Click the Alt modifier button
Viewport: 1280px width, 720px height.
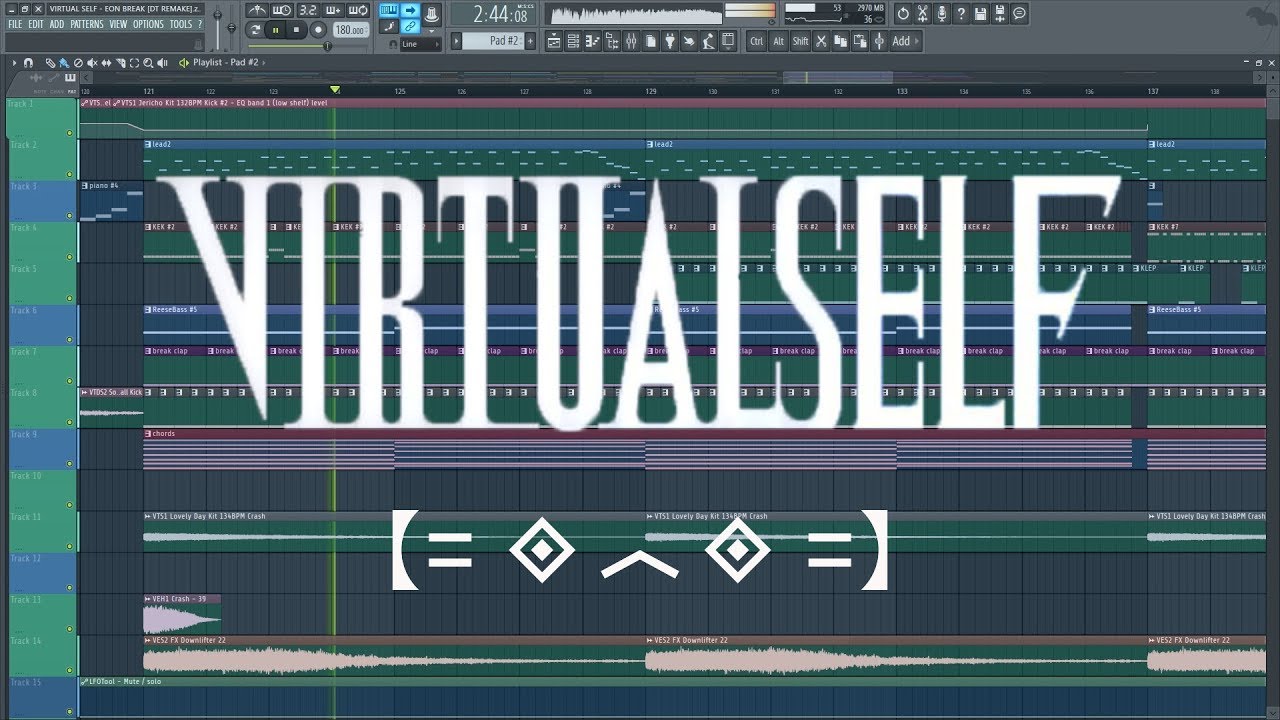click(x=778, y=41)
